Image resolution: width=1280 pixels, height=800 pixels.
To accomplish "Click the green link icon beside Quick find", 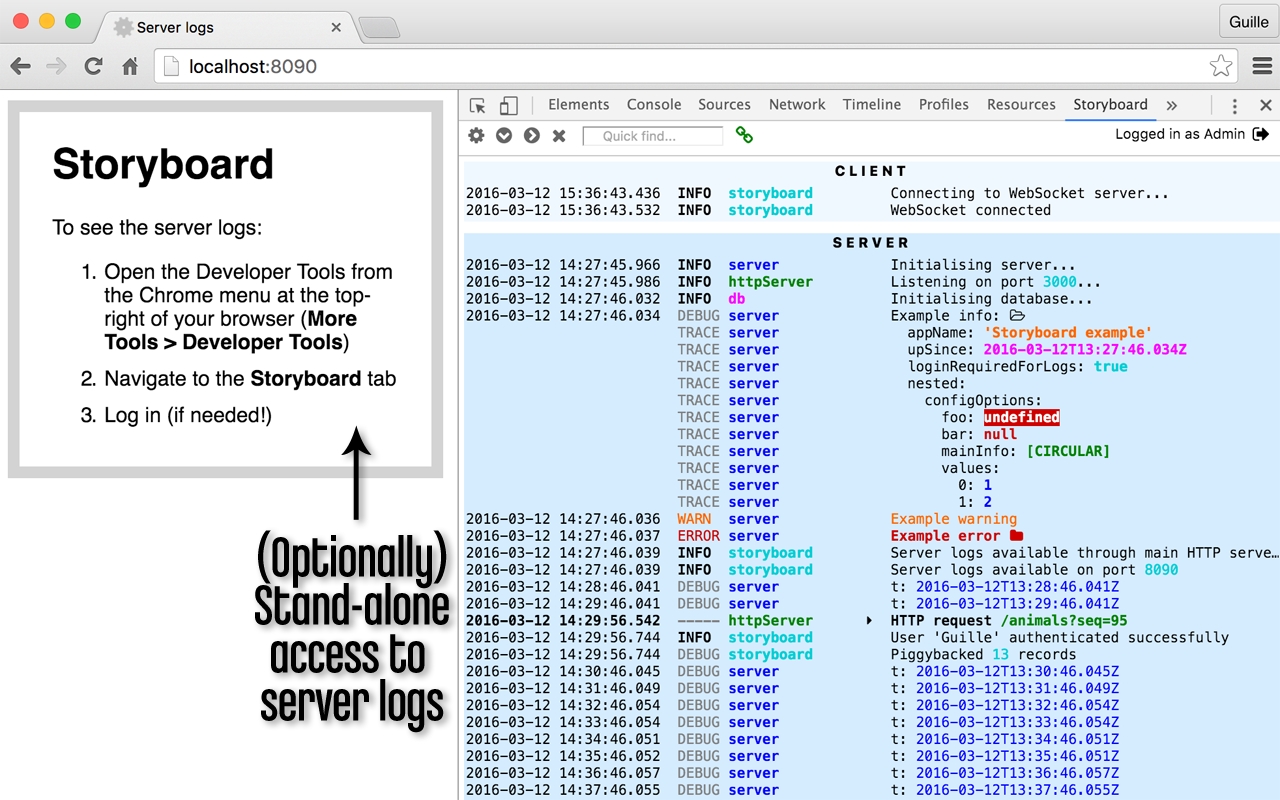I will click(x=743, y=135).
